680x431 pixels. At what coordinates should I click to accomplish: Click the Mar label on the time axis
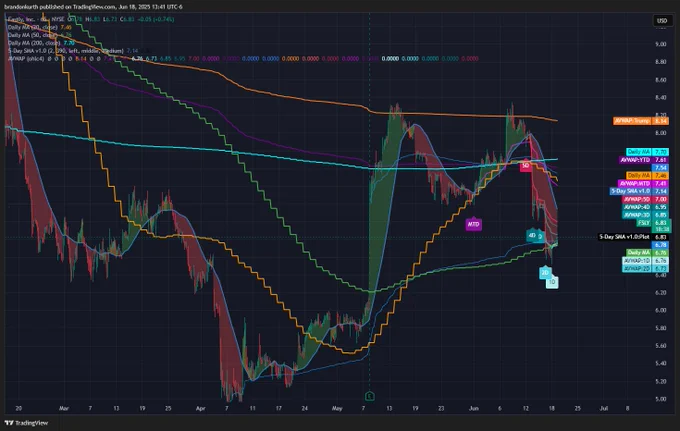(x=64, y=408)
